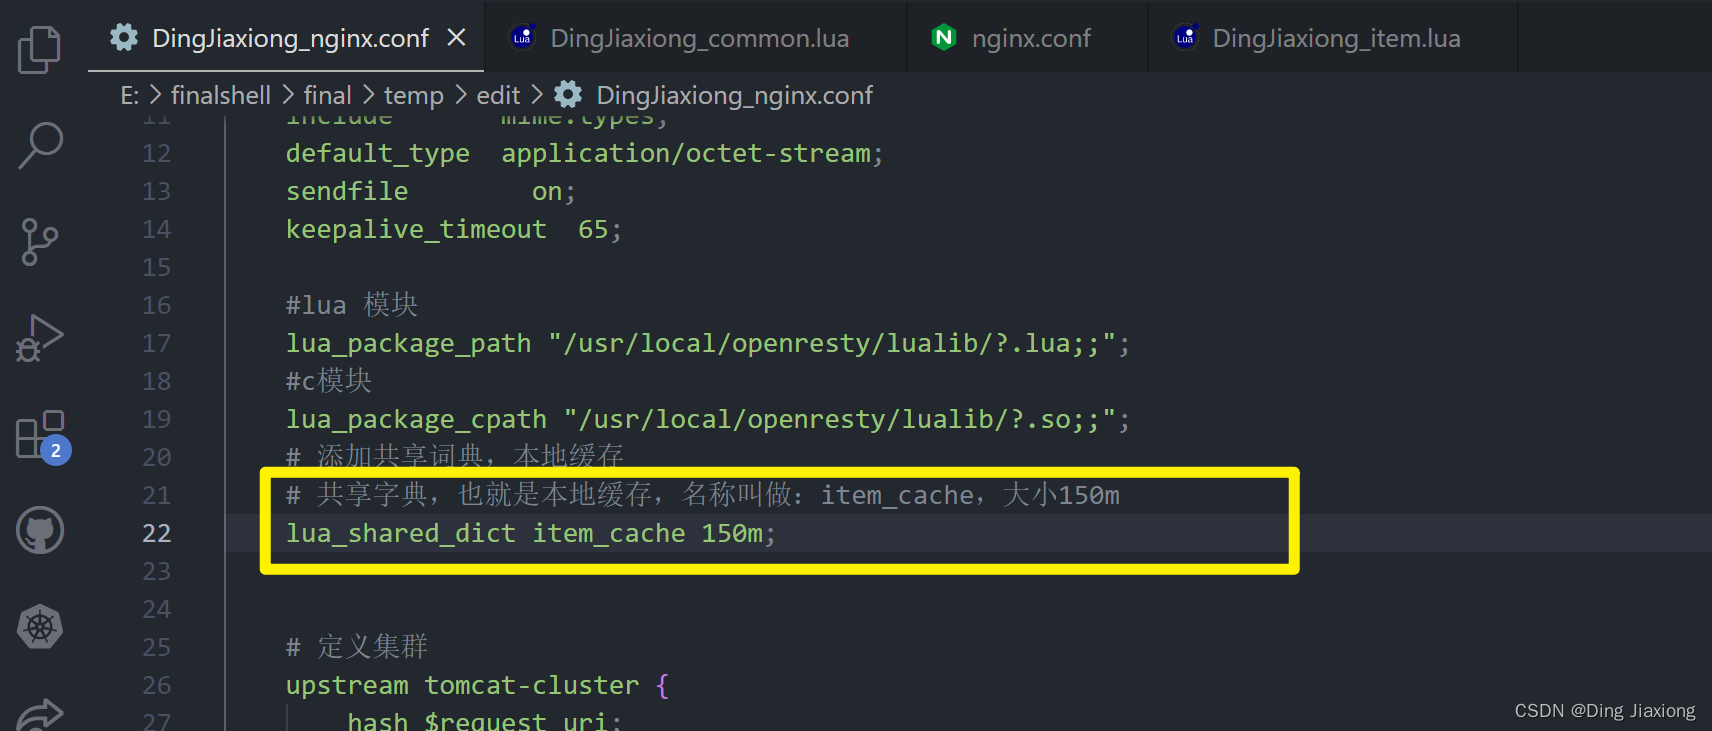The height and width of the screenshot is (731, 1712).
Task: Click line number 17 in the gutter
Action: pyautogui.click(x=156, y=343)
